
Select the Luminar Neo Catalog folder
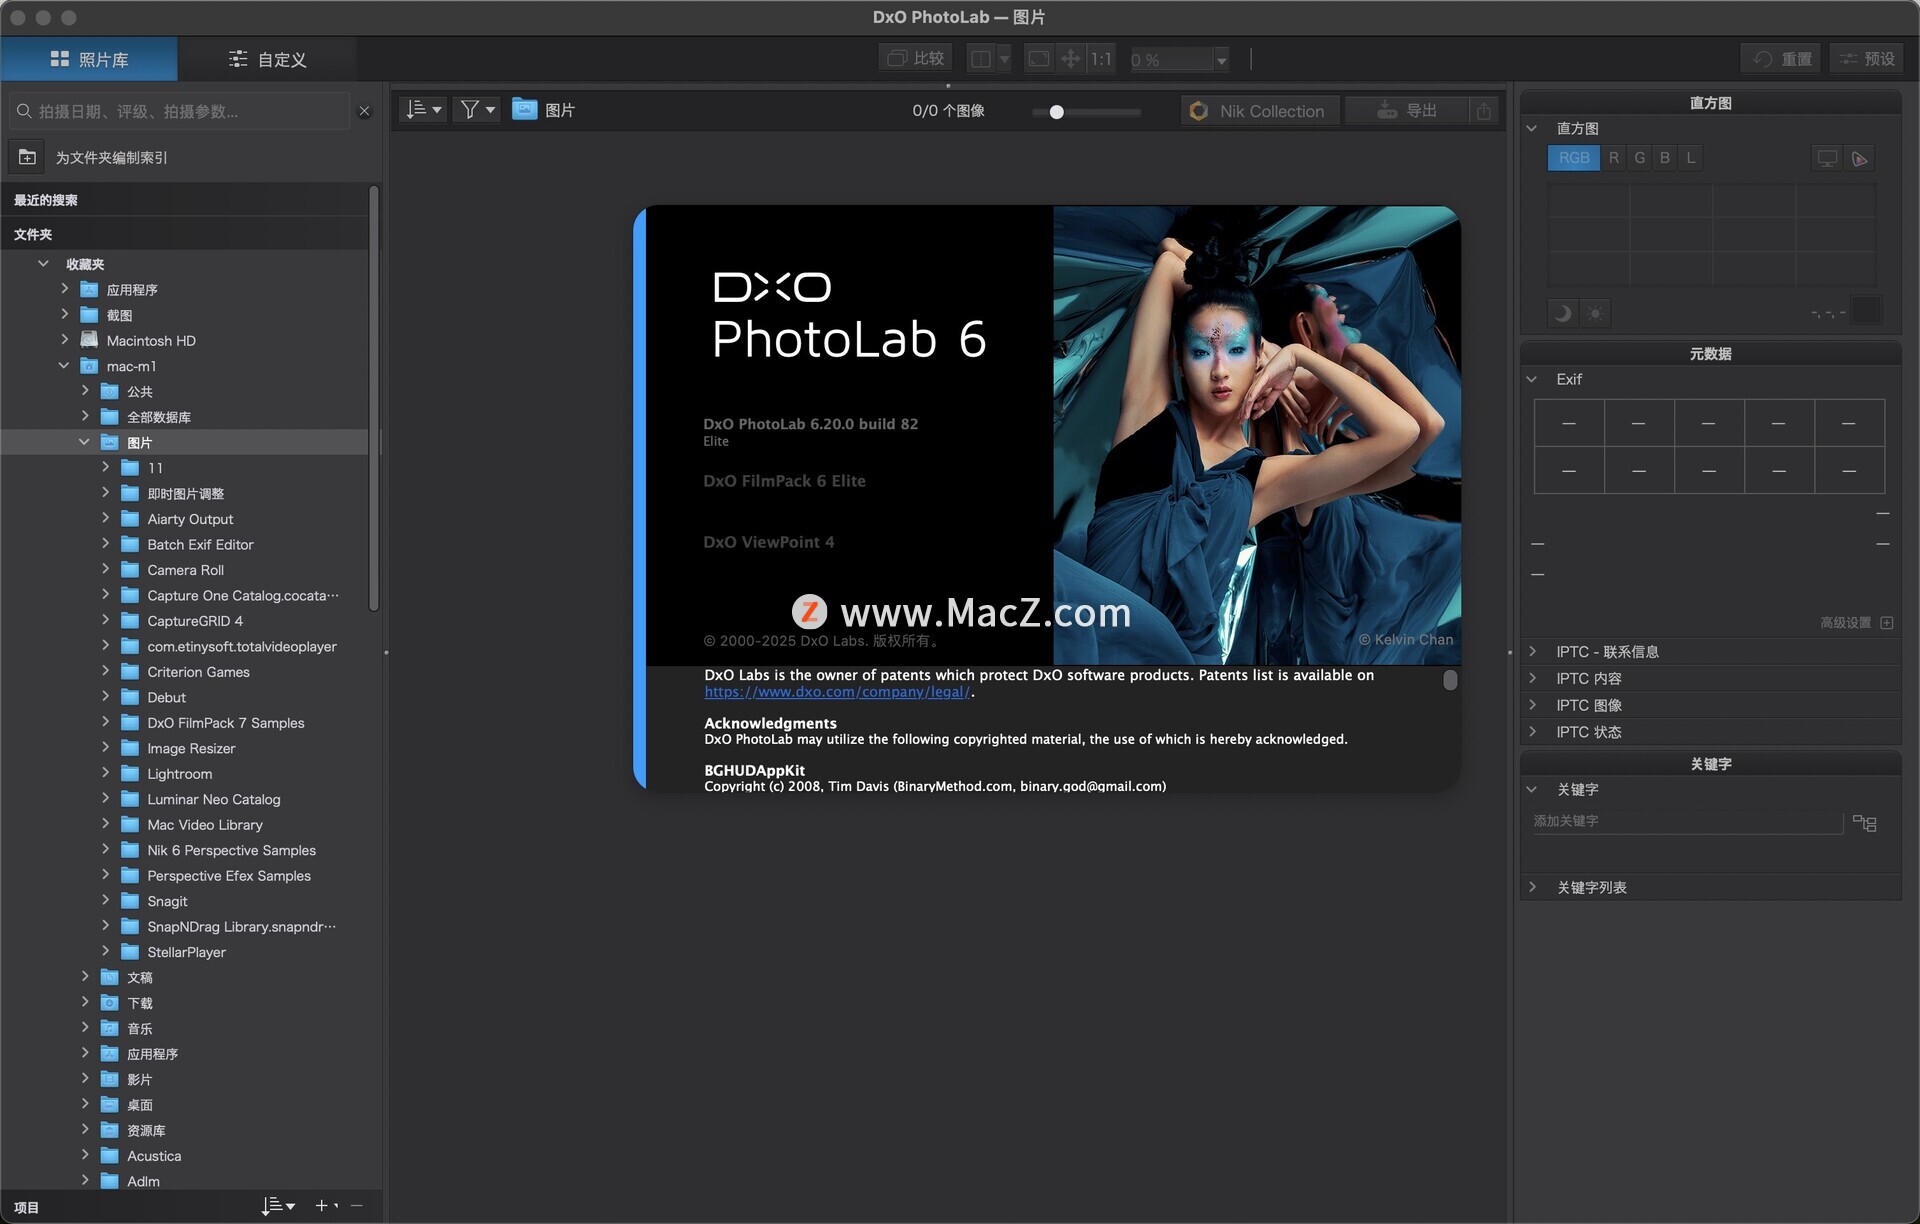tap(214, 799)
